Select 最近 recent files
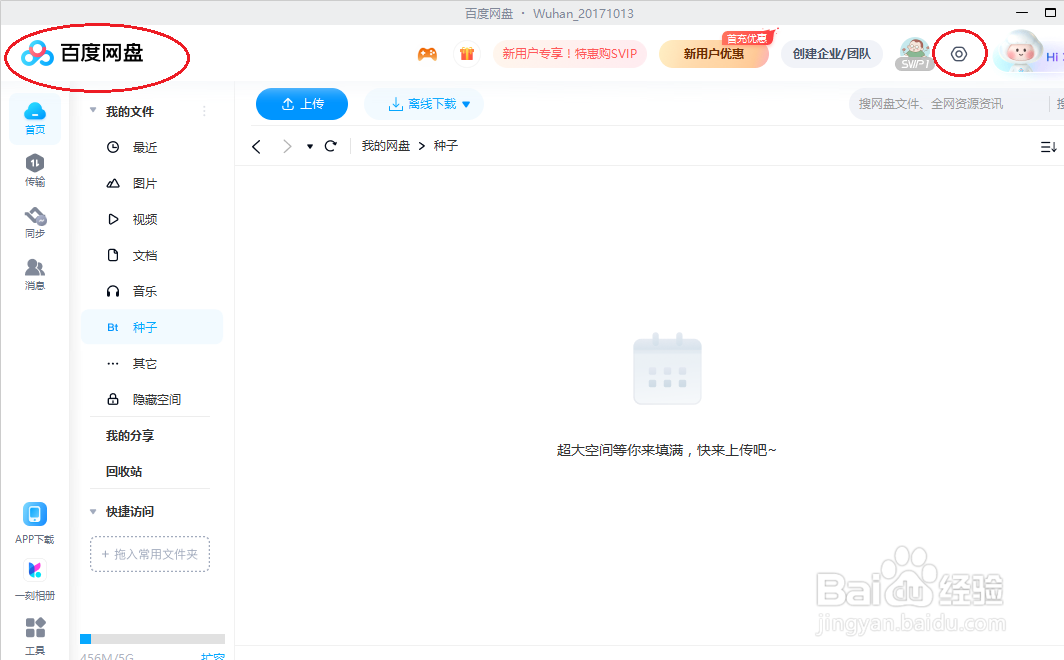 click(x=152, y=147)
